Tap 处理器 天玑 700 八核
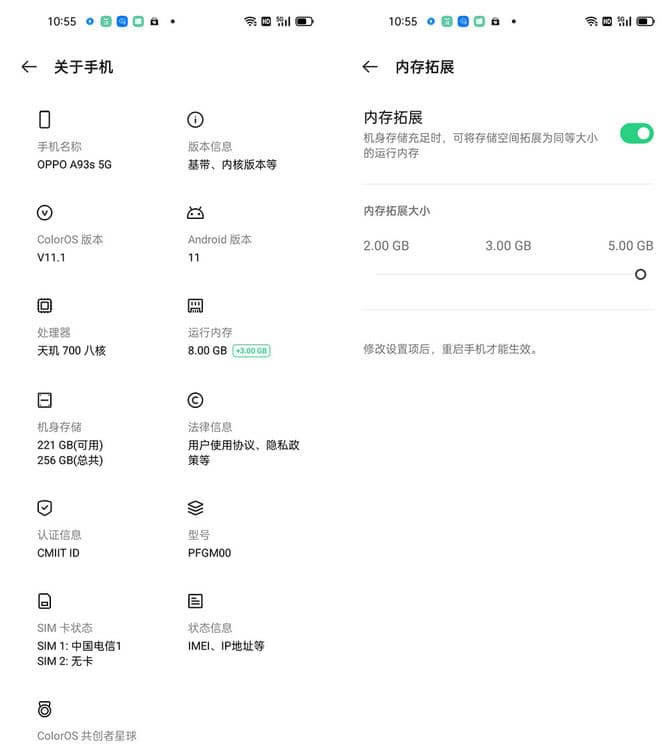This screenshot has width=670, height=744. point(72,342)
